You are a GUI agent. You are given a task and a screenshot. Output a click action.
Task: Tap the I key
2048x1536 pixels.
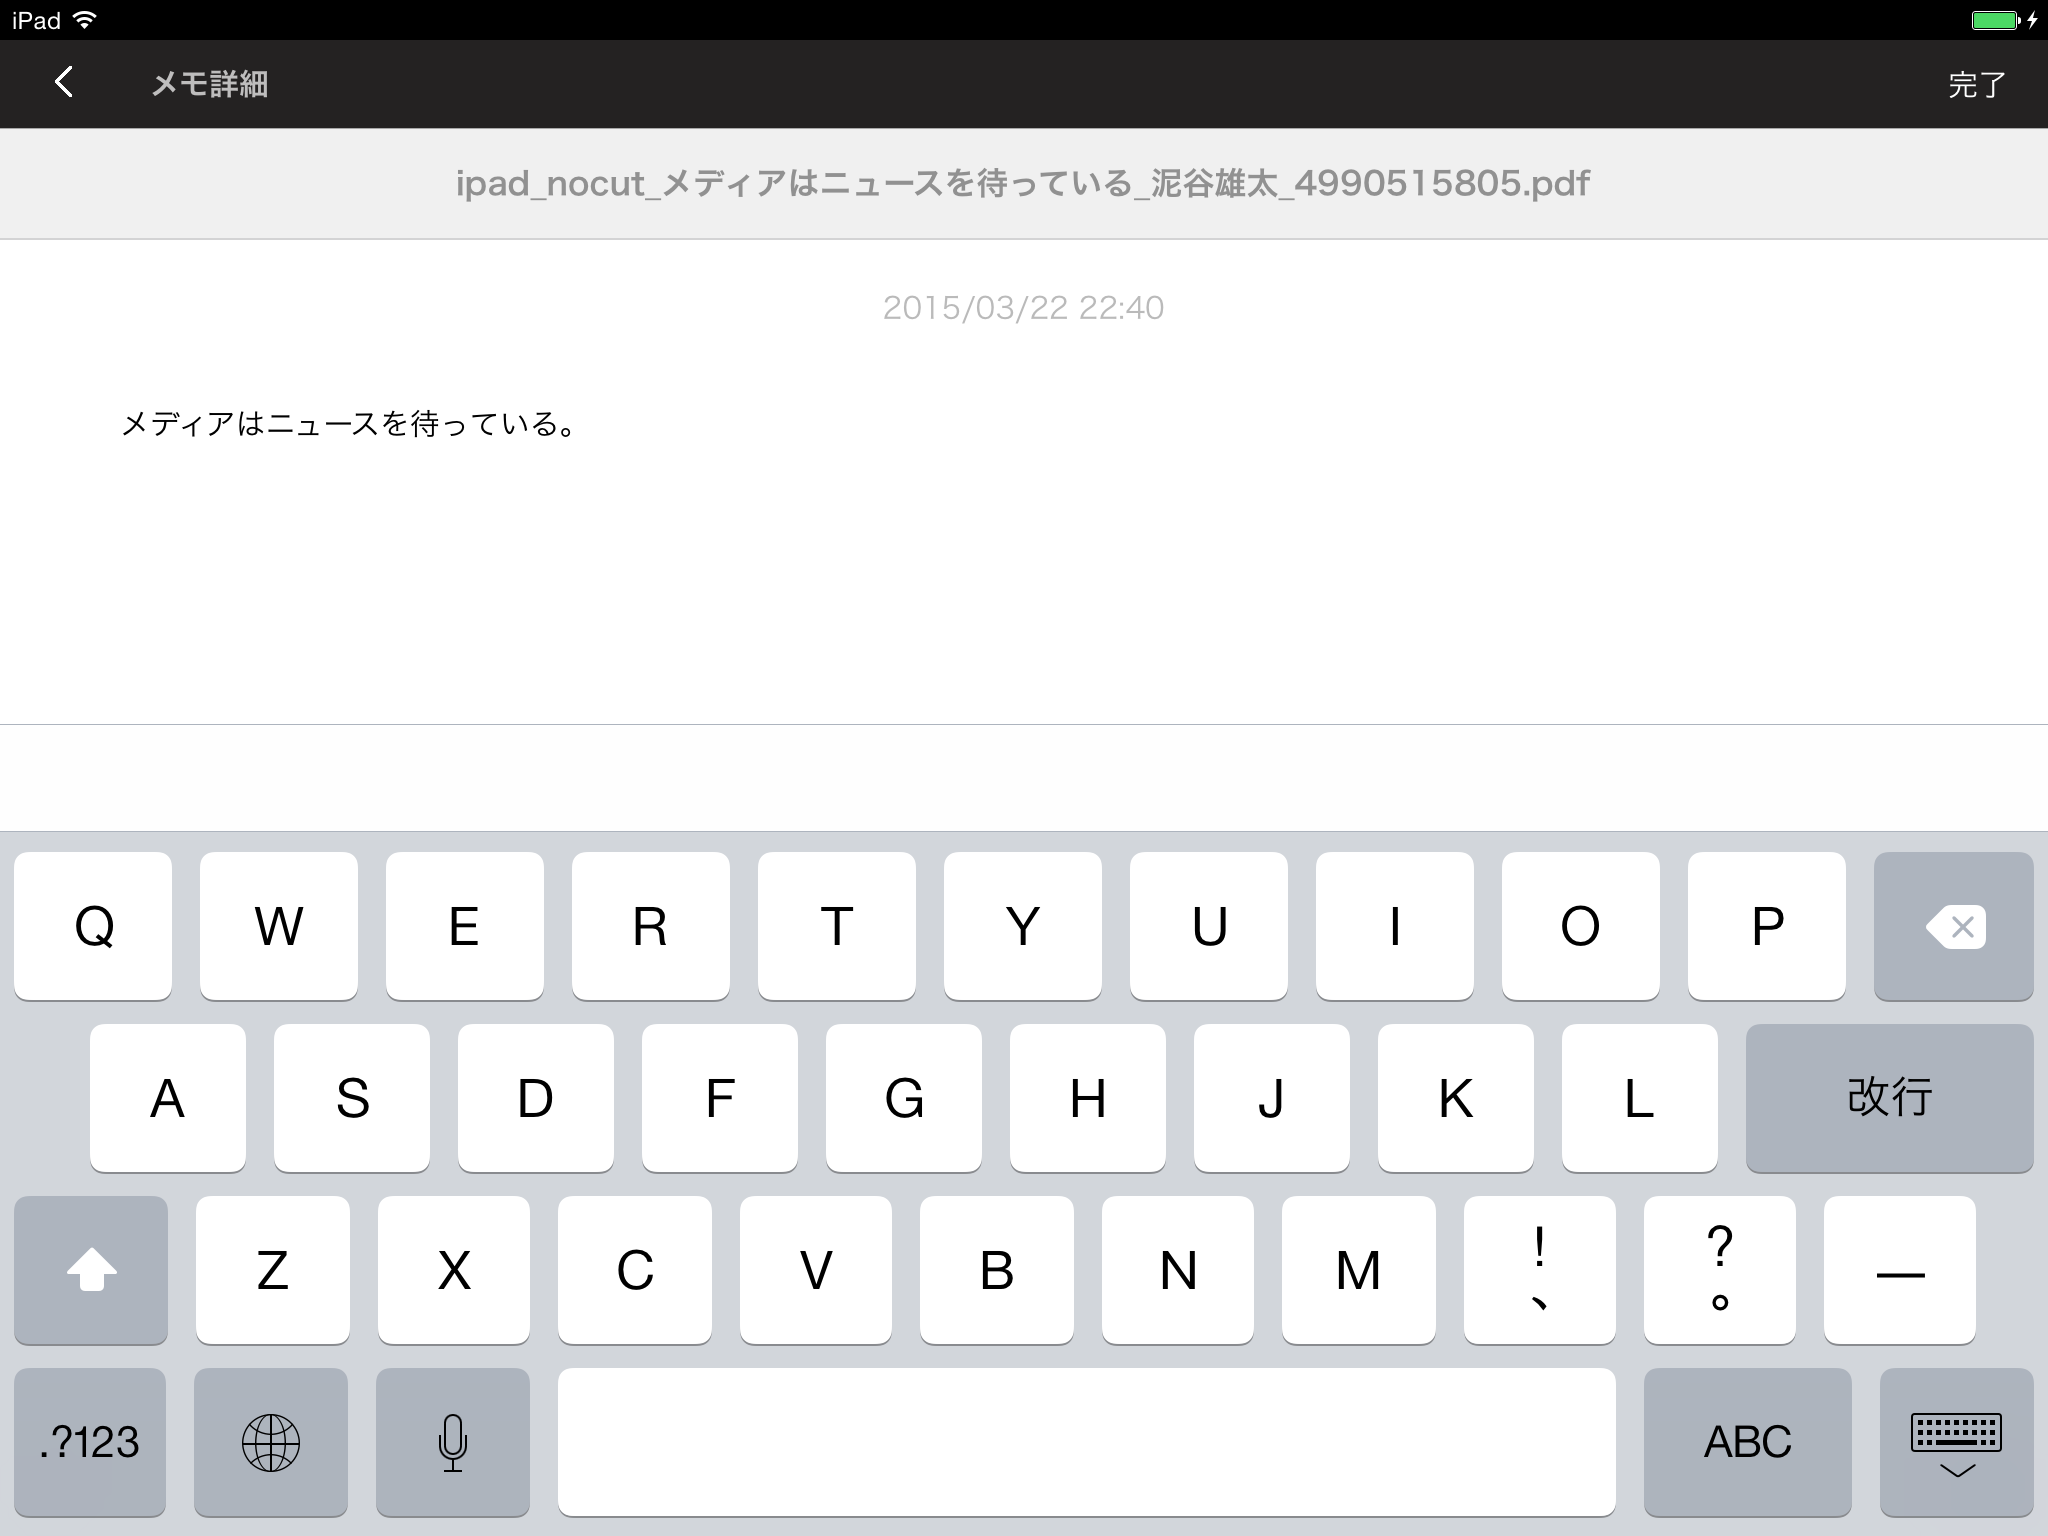click(1395, 926)
